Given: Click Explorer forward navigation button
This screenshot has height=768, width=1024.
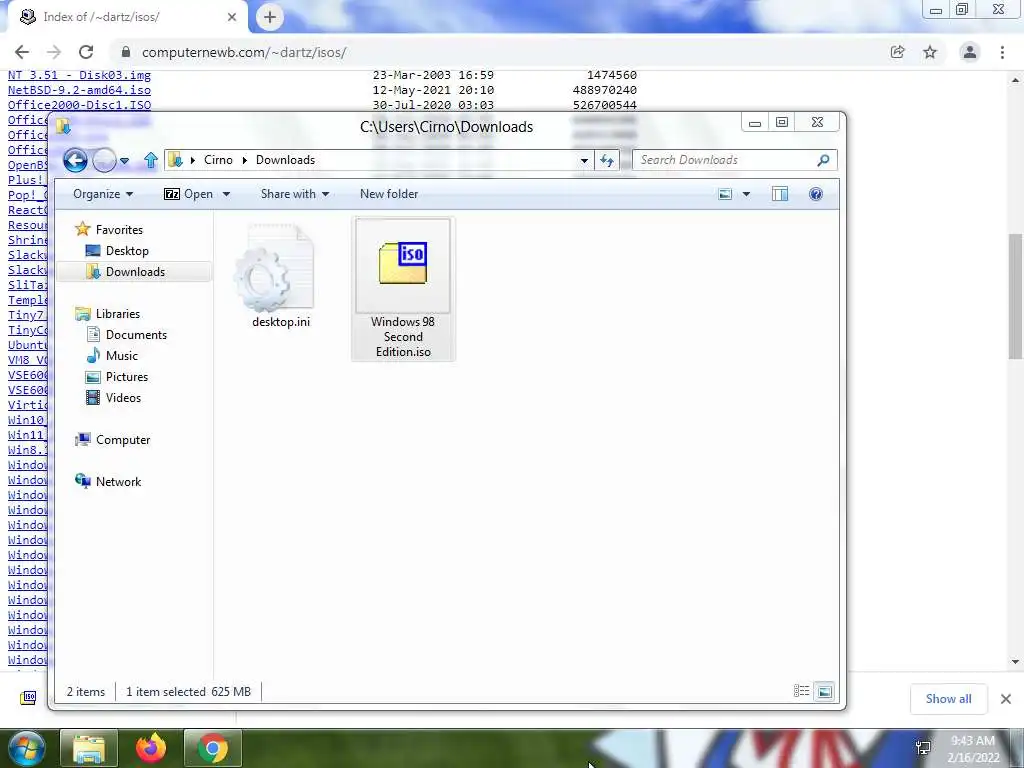Looking at the screenshot, I should pos(104,160).
